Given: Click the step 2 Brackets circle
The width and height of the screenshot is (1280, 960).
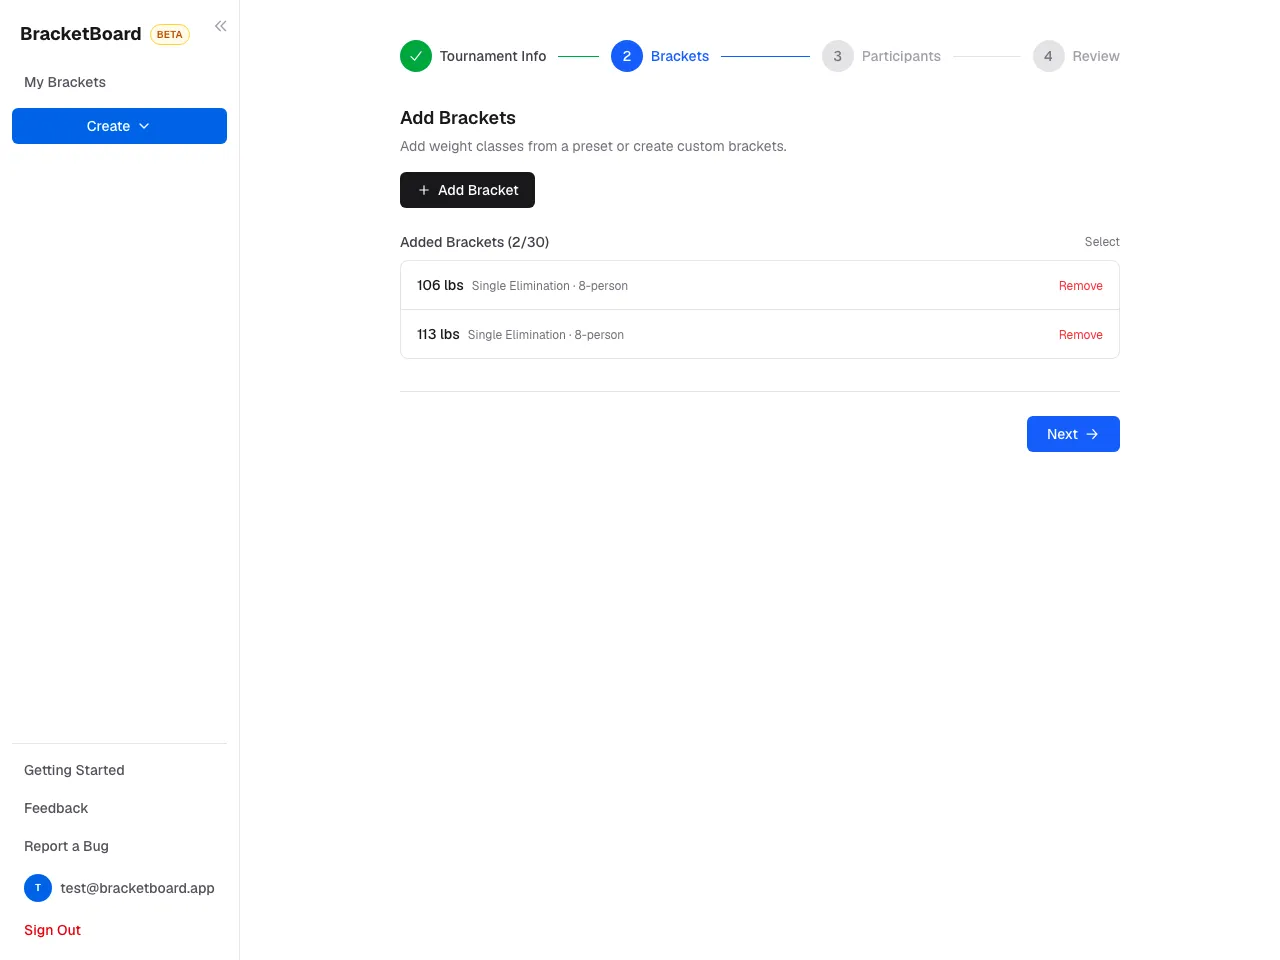Looking at the screenshot, I should click(x=627, y=56).
